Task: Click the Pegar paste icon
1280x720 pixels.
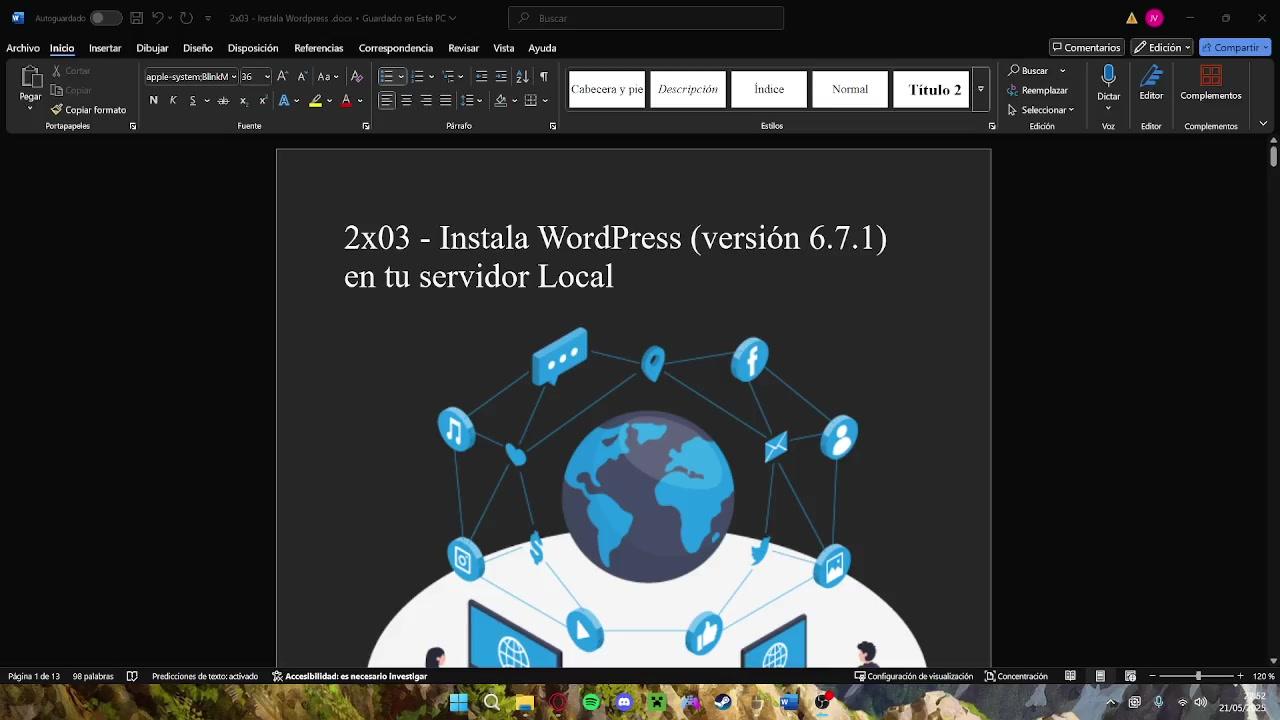Action: click(31, 77)
